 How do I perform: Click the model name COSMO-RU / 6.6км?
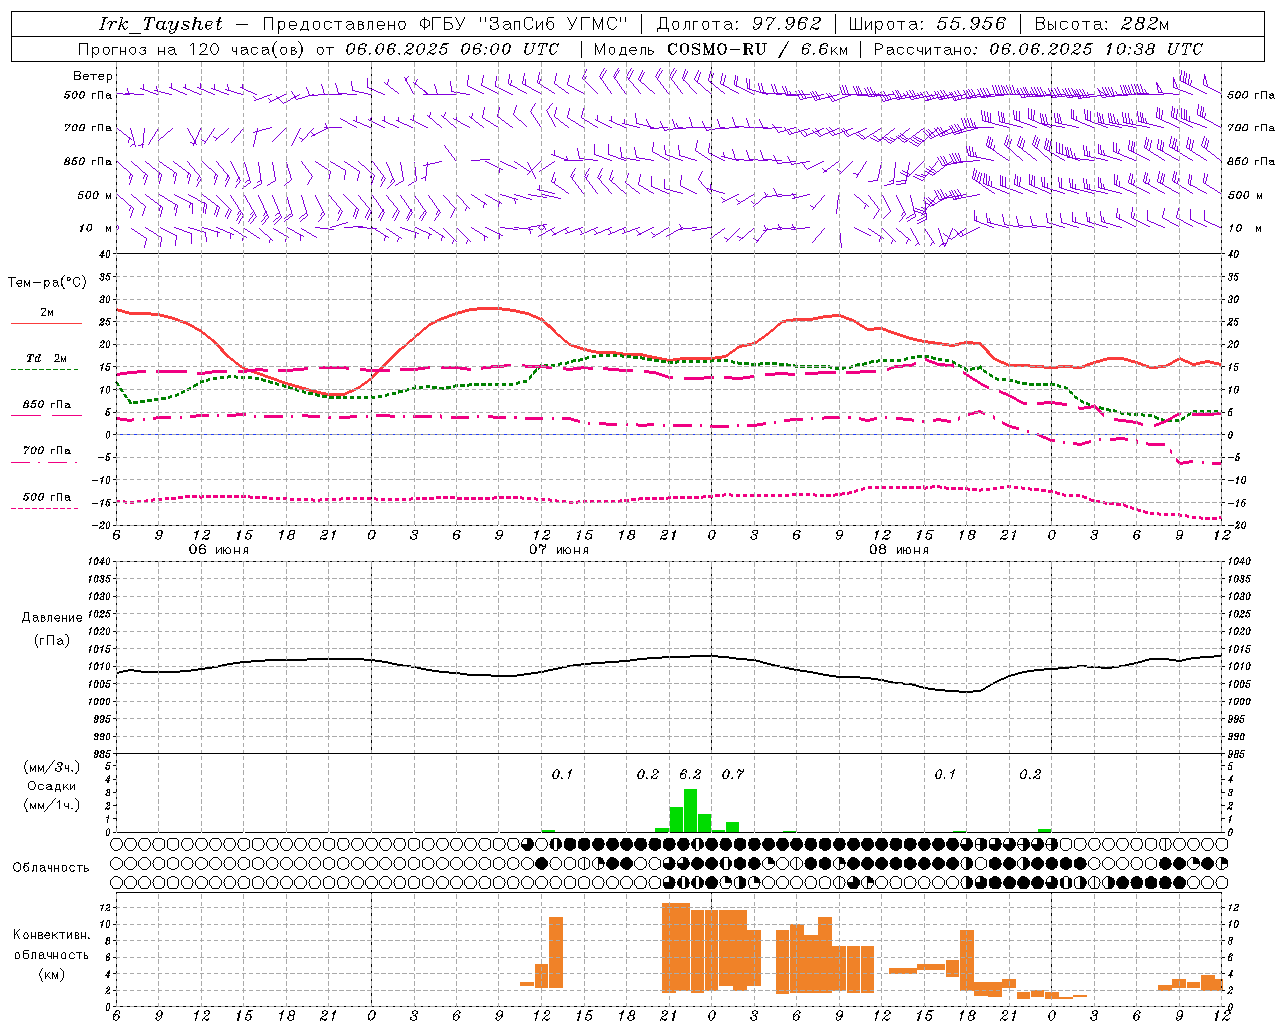(757, 49)
